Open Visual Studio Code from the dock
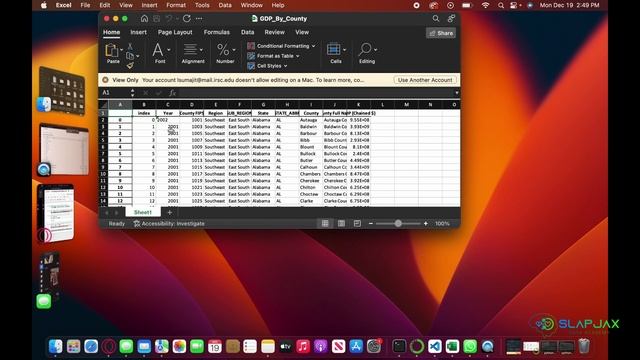Screen dimensions: 640x360 tap(435, 347)
